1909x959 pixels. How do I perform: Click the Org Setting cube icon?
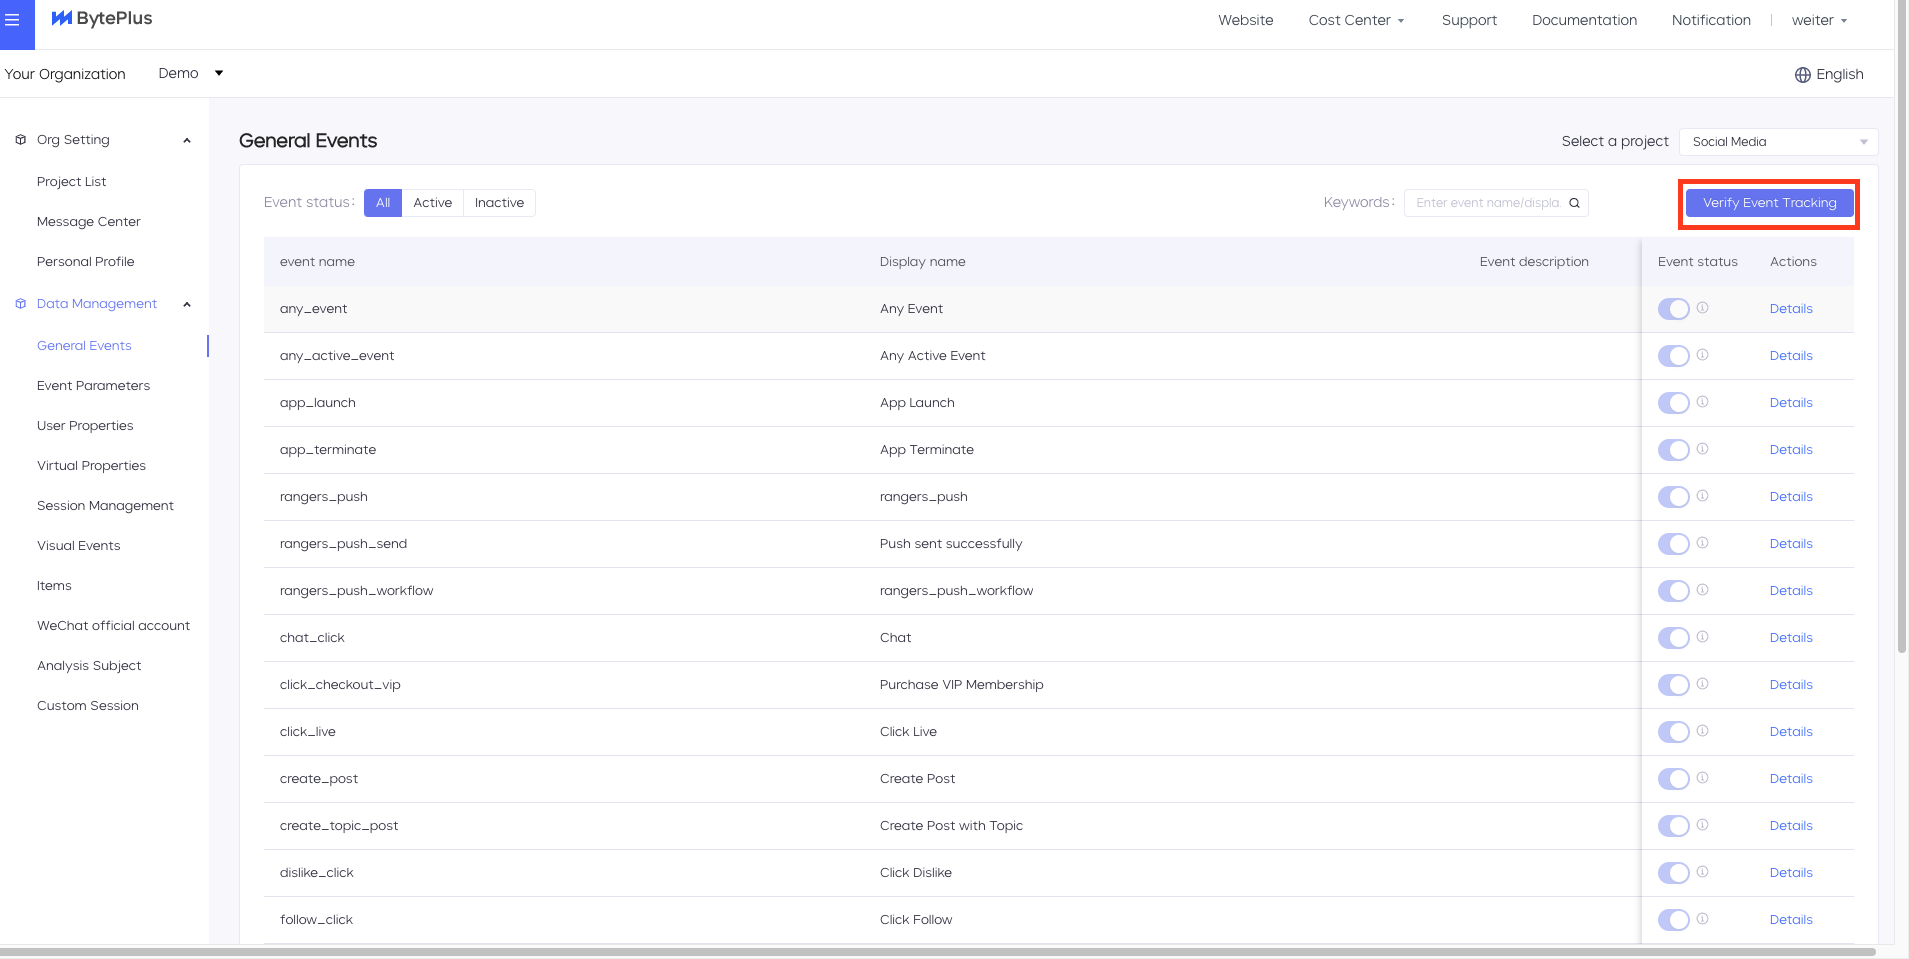[x=21, y=140]
